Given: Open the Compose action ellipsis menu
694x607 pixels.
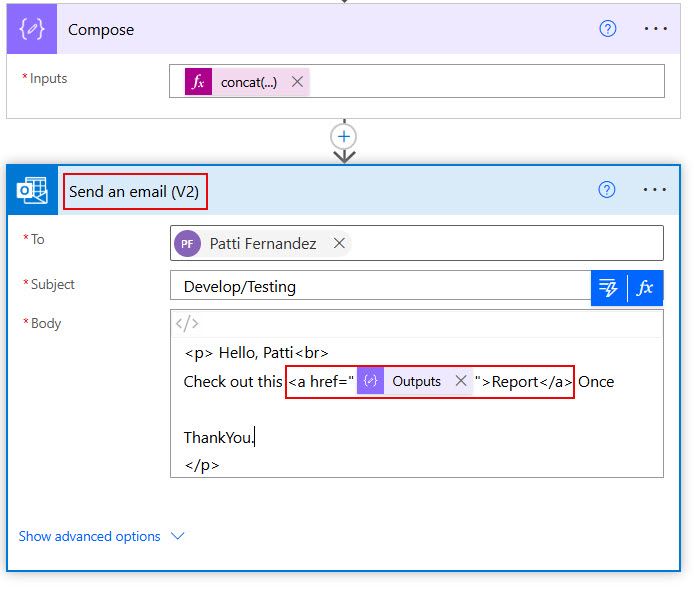Looking at the screenshot, I should point(655,29).
